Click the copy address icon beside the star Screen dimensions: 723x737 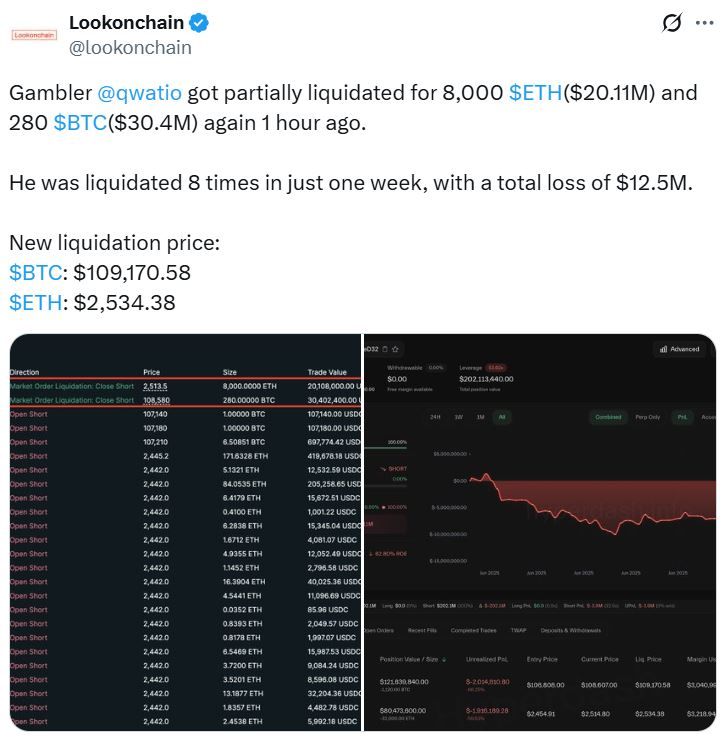point(382,349)
